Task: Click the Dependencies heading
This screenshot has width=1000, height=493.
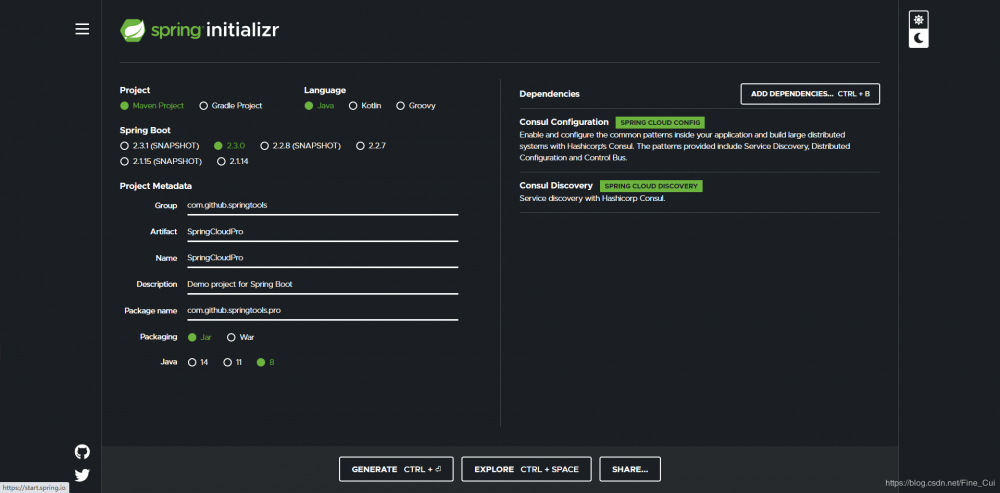Action: click(549, 94)
